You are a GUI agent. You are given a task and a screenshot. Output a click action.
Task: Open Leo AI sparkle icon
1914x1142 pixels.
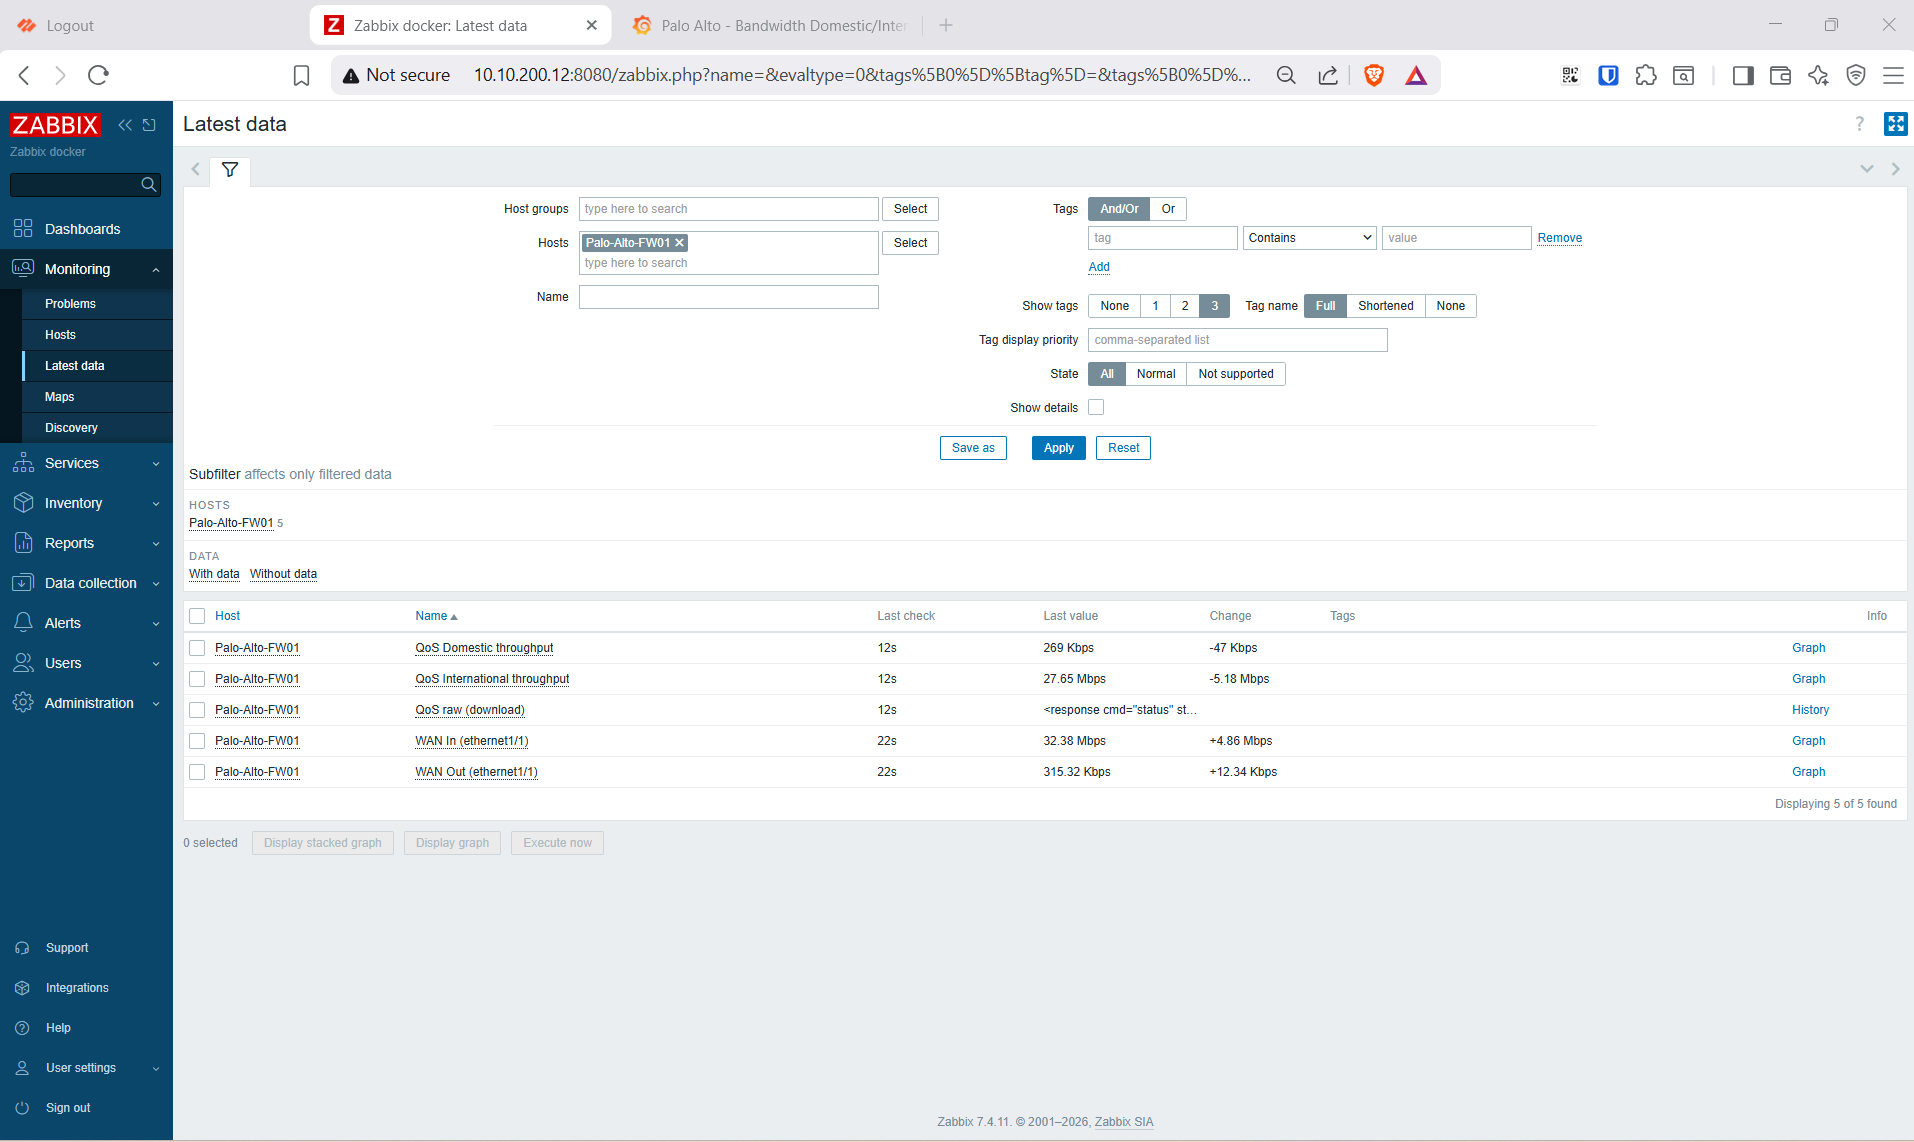coord(1818,75)
